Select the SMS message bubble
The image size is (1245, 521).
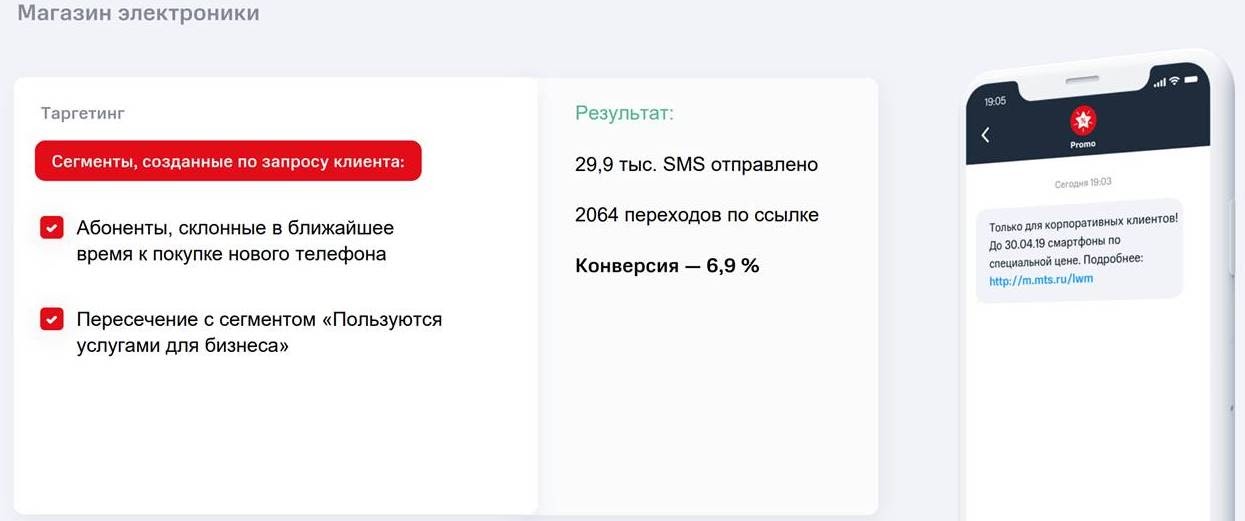[x=1080, y=250]
